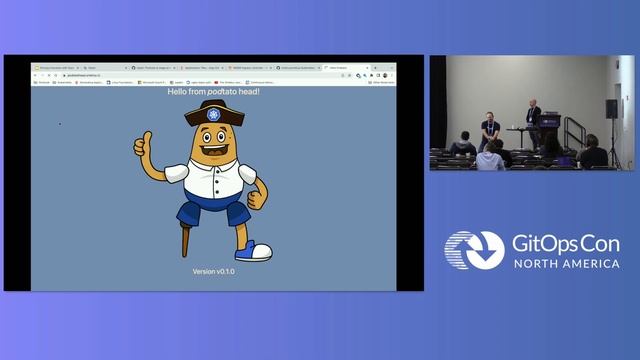Image resolution: width=640 pixels, height=360 pixels.
Task: Open the extensions puzzle icon
Action: [x=371, y=76]
